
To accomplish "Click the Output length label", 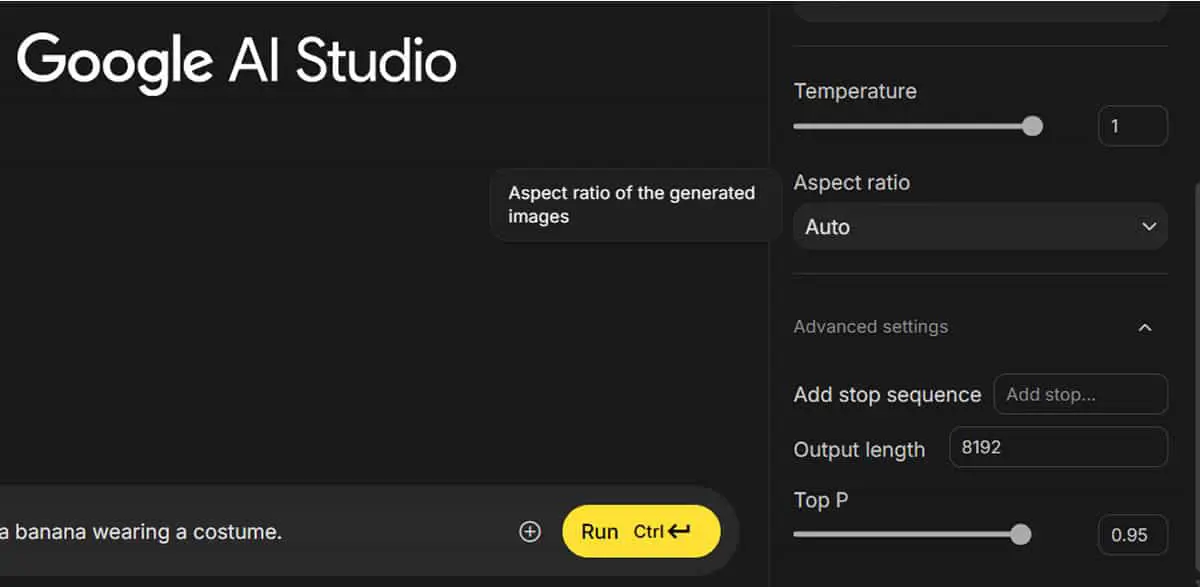I will pos(859,450).
